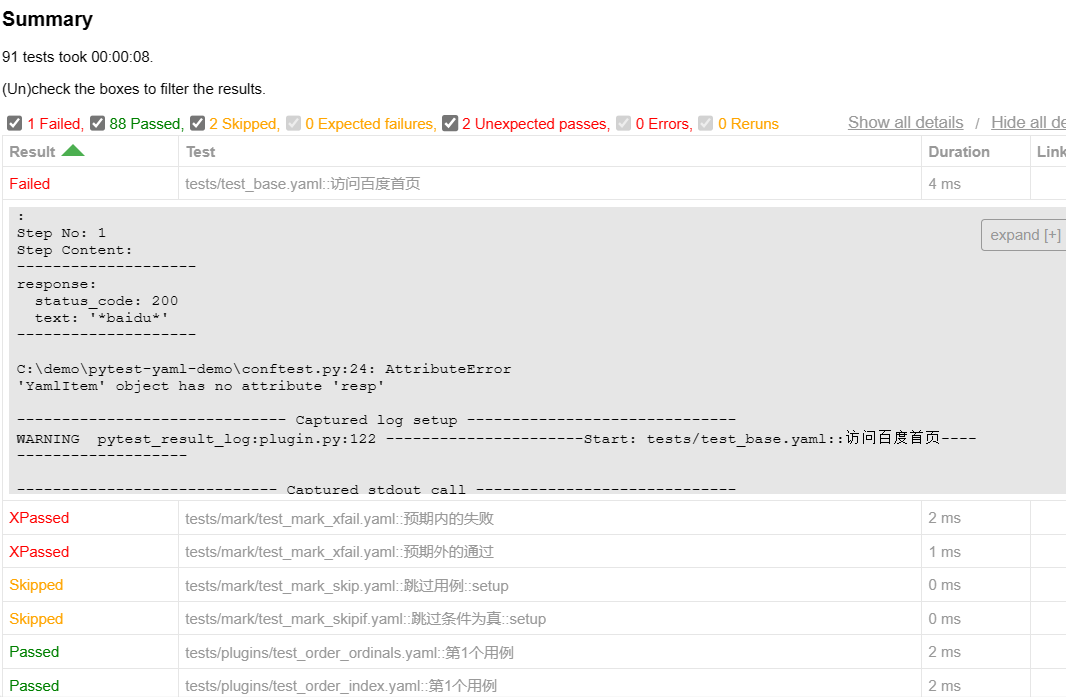Sort by the Links column header

(1050, 152)
